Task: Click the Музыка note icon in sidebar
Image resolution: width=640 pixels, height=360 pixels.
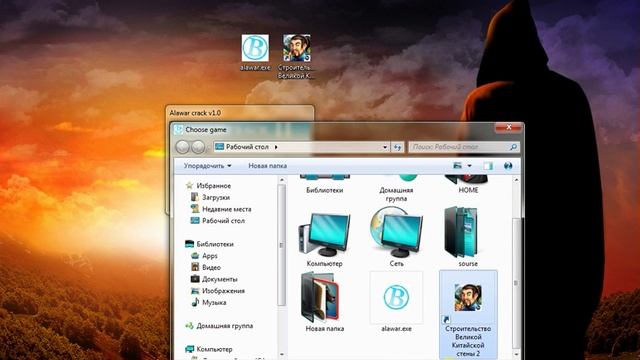Action: click(x=195, y=302)
